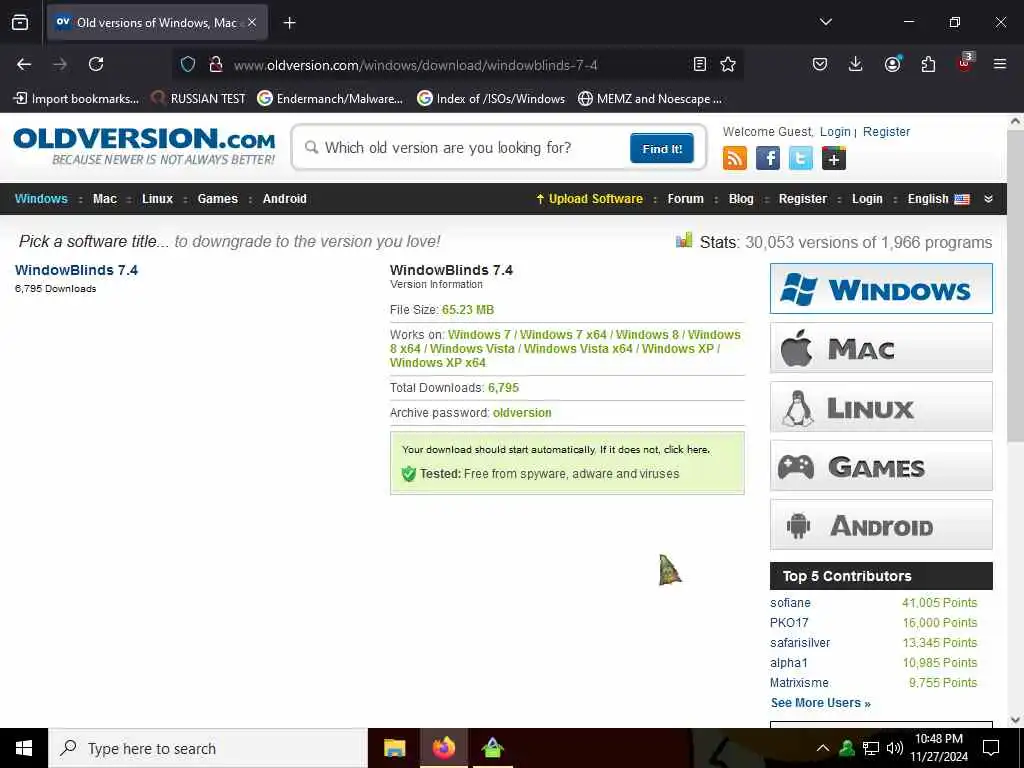Open the Windows Start menu

pos(24,748)
